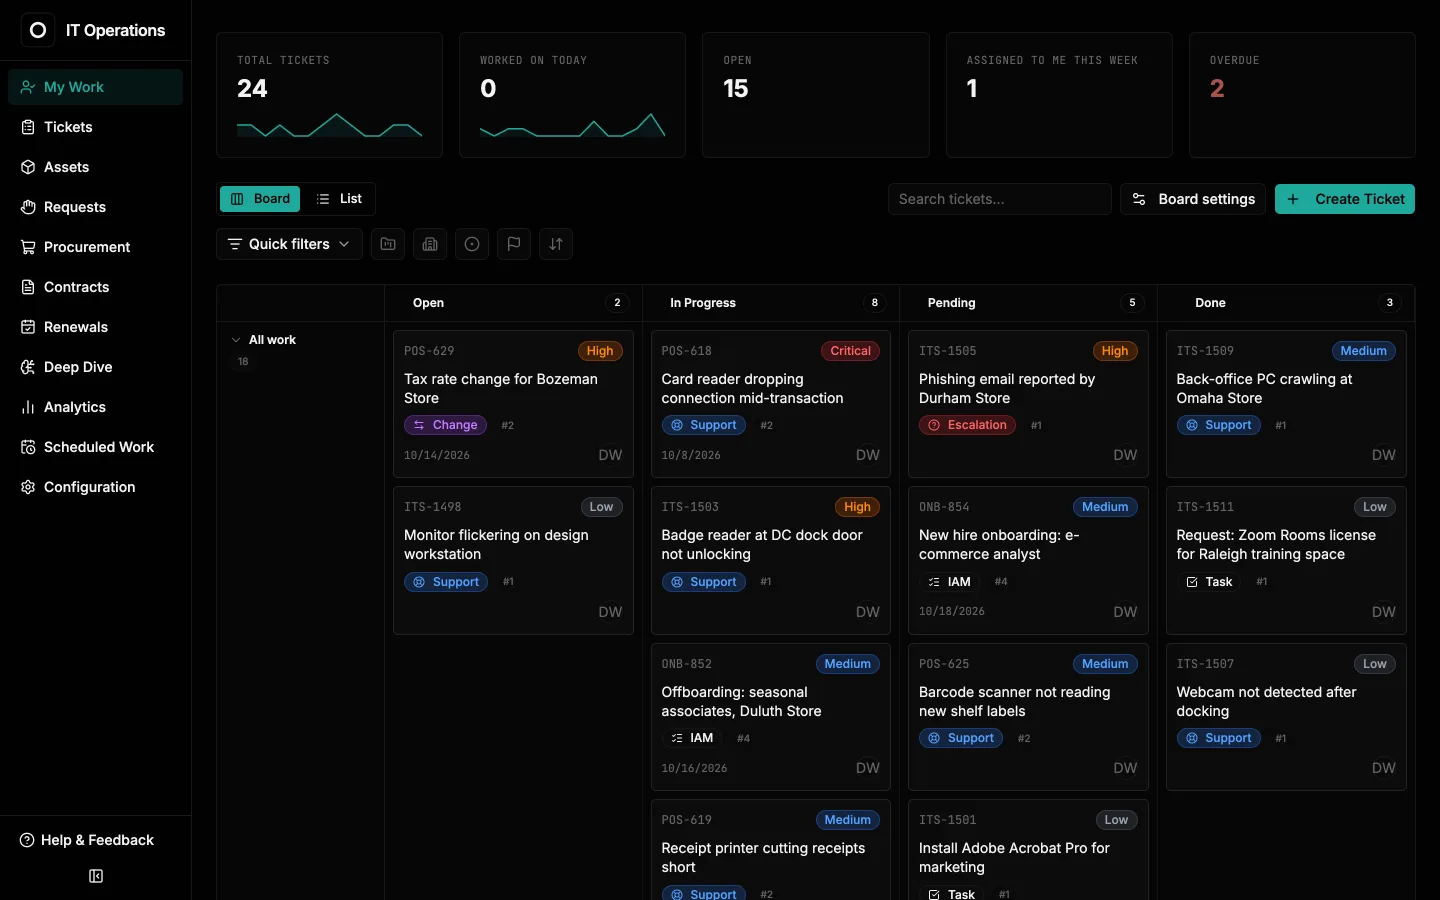Go to Deep Dive
Screen dimensions: 1440x900
coord(95,367)
